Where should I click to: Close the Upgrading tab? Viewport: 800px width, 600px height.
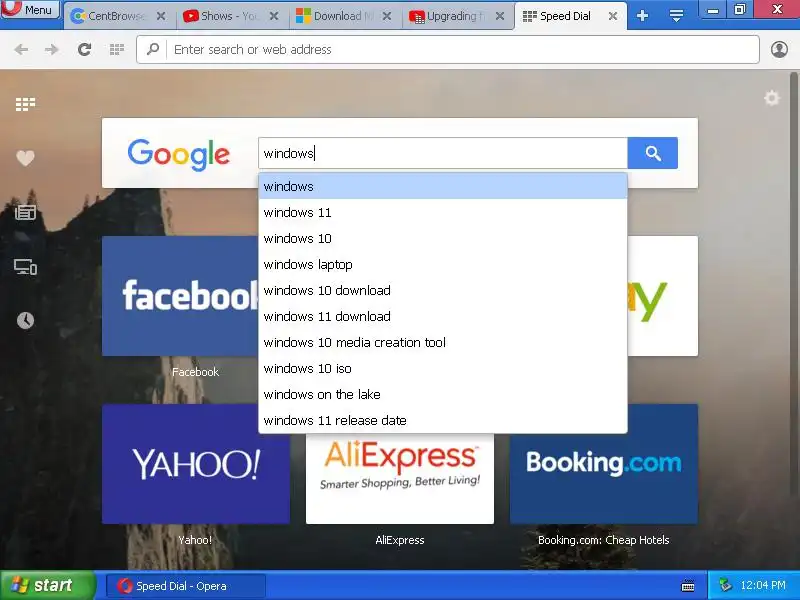[x=500, y=16]
